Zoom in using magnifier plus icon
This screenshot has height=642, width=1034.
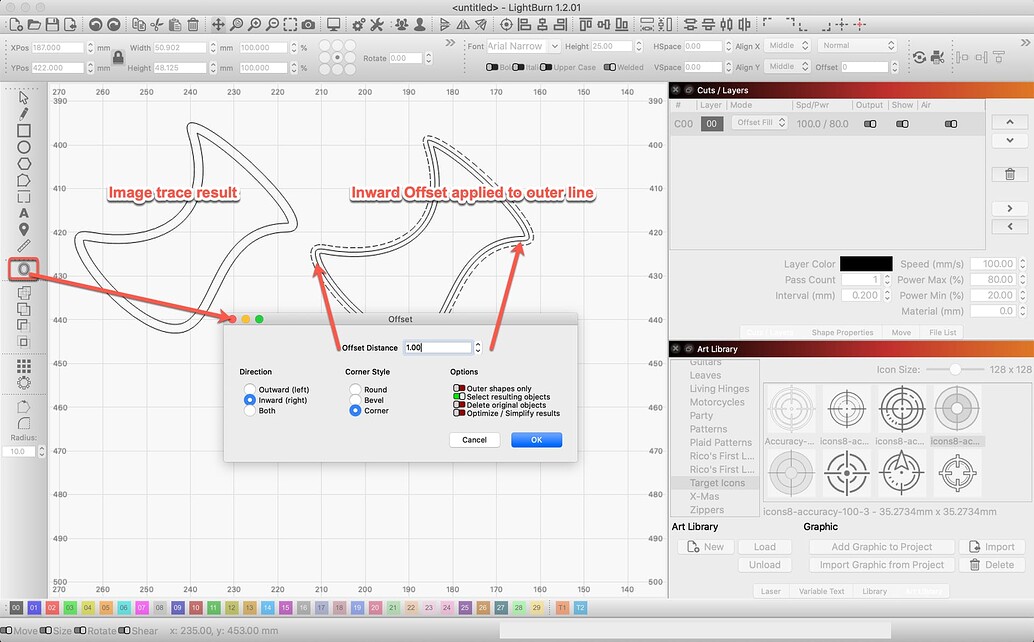click(254, 24)
